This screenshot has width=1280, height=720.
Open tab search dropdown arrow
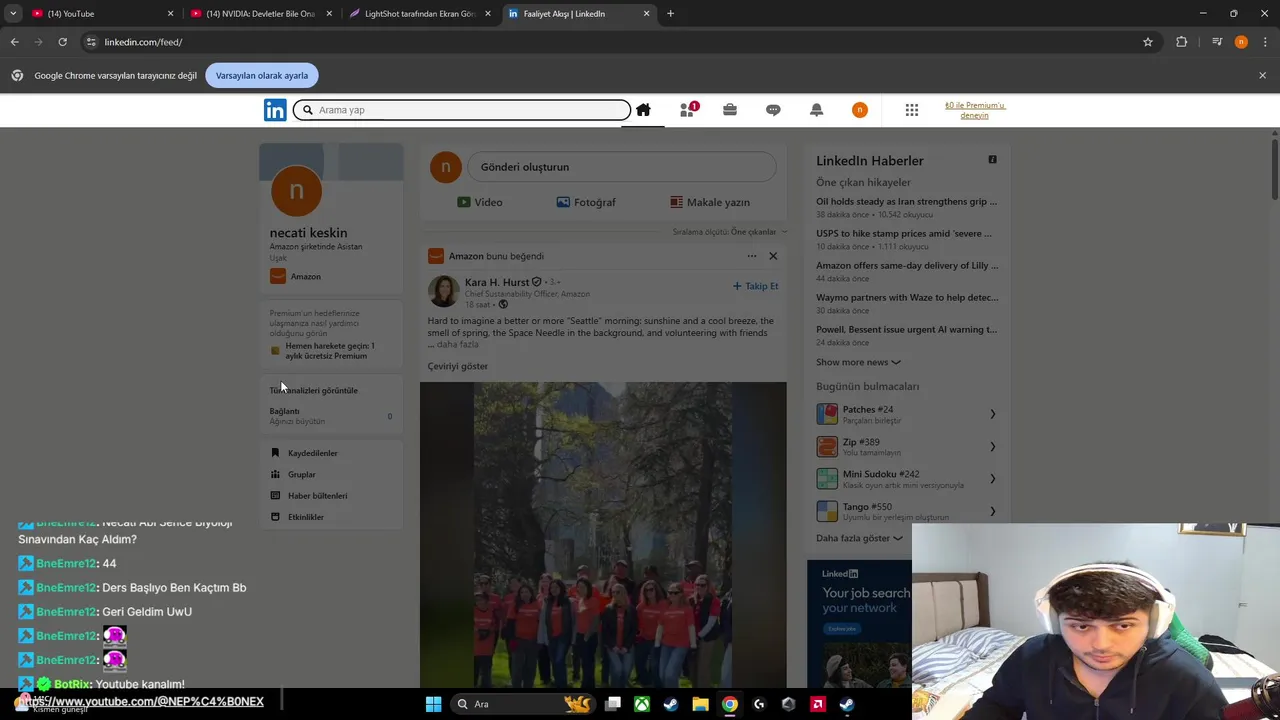[x=13, y=14]
